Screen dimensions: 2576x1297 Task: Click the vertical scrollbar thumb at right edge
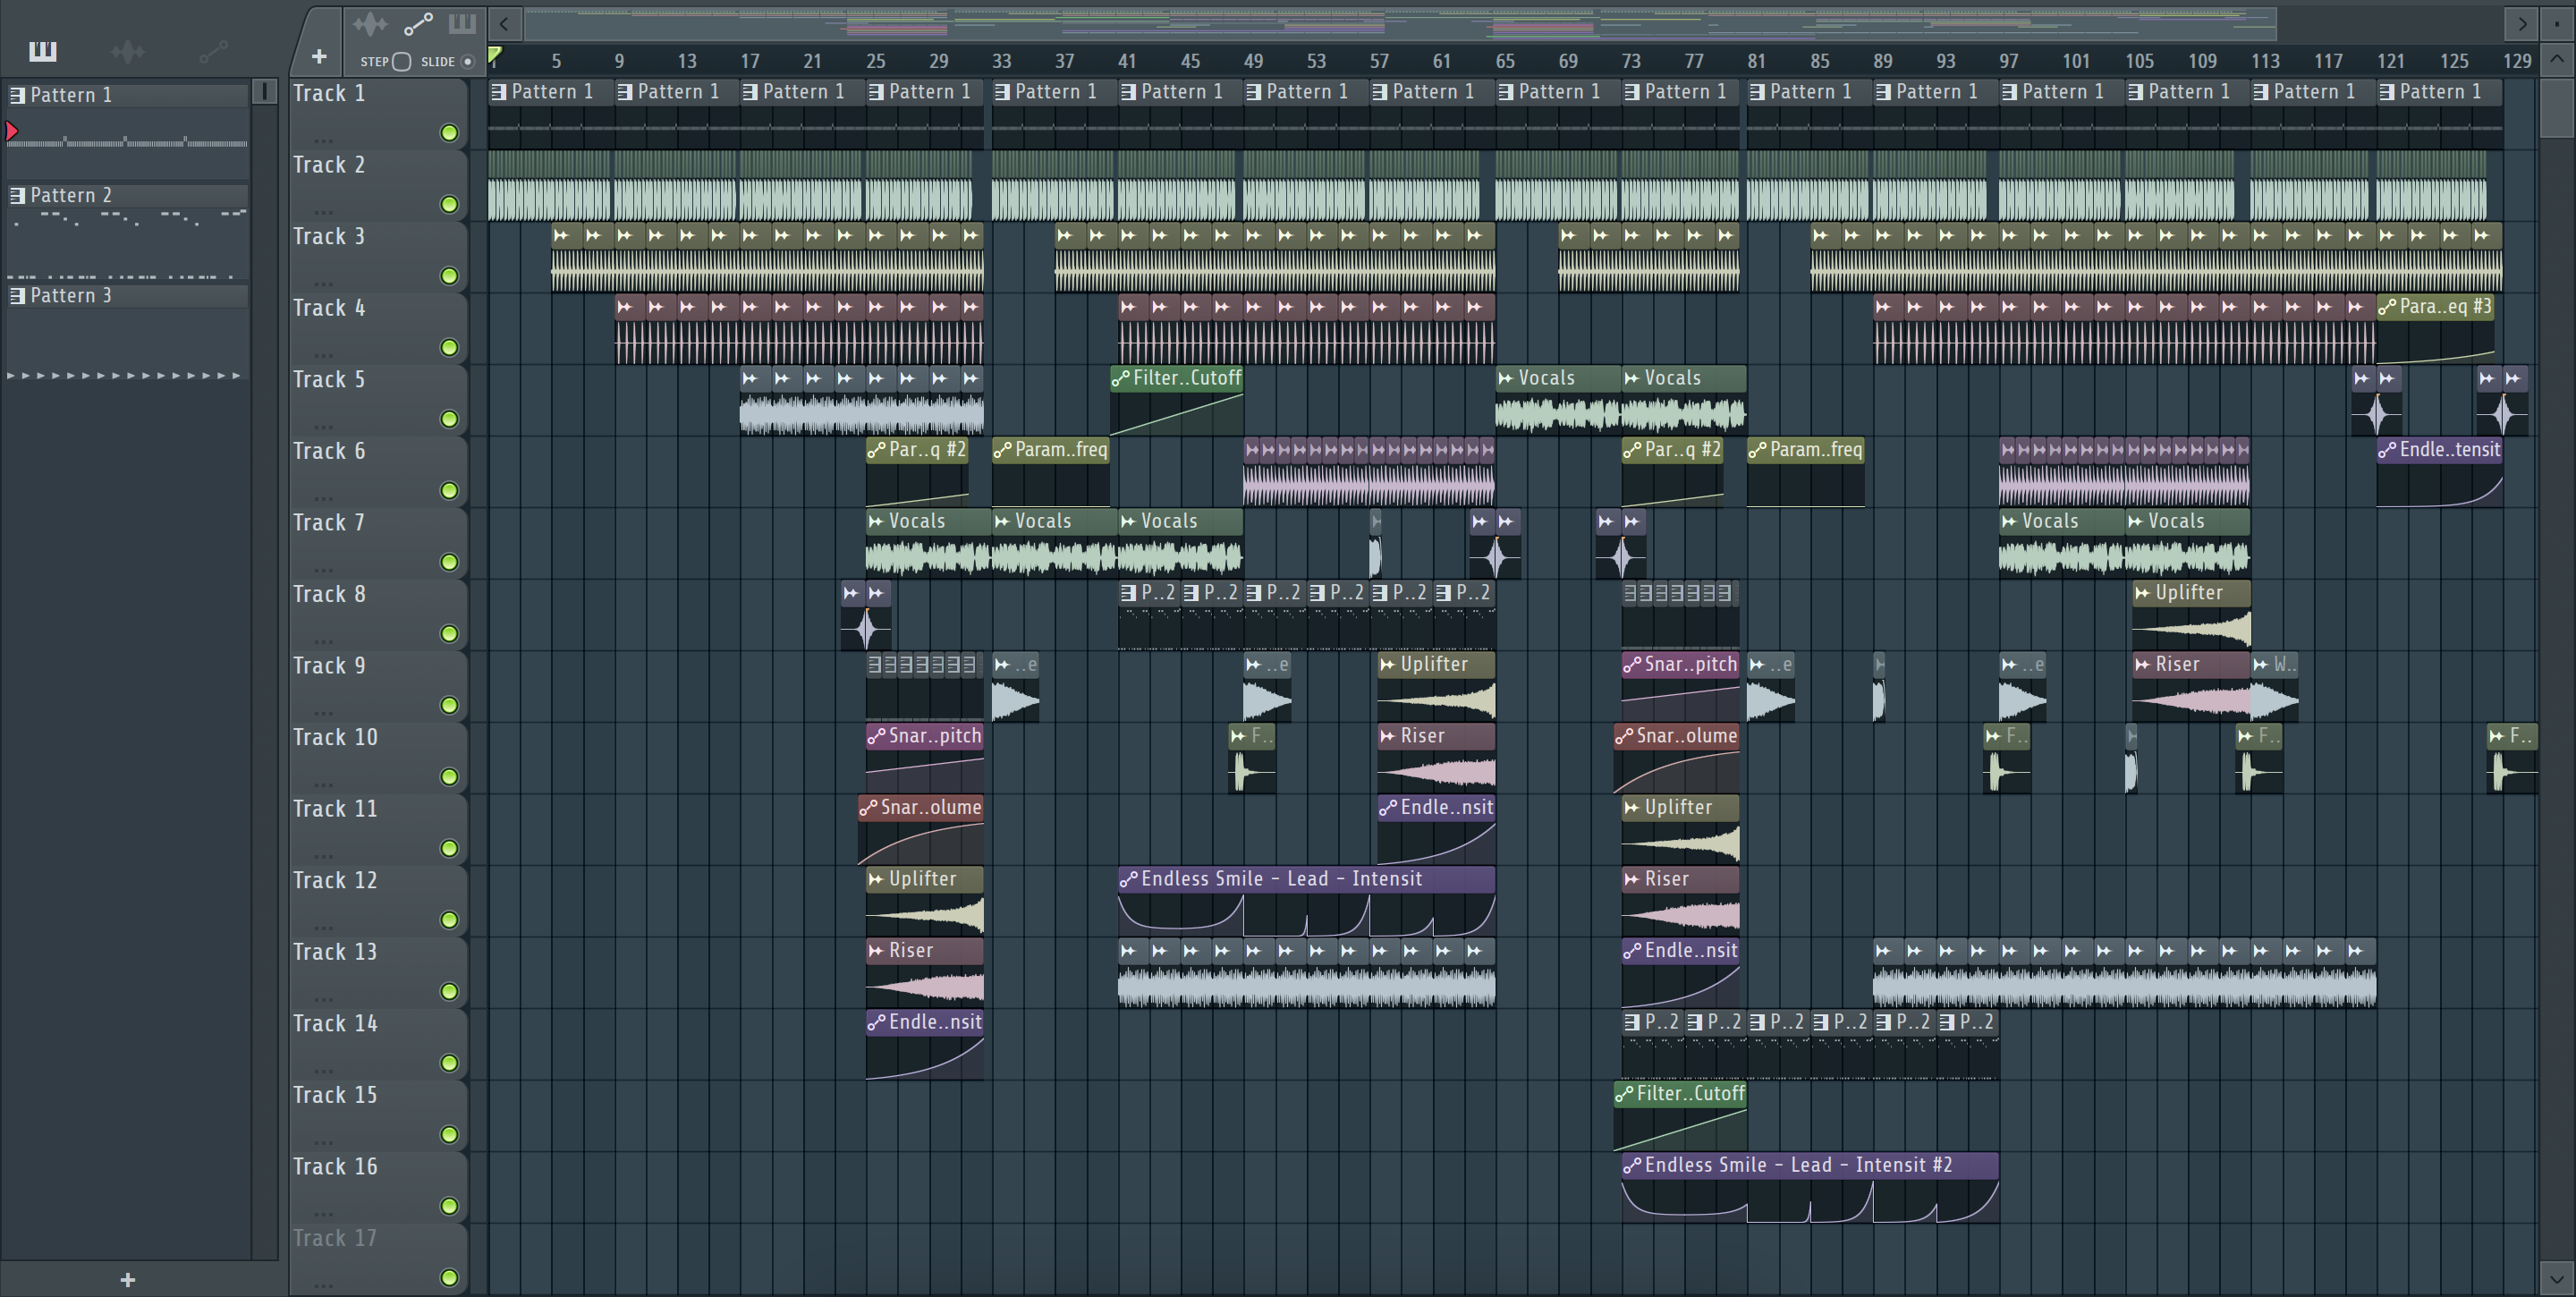click(x=2557, y=107)
